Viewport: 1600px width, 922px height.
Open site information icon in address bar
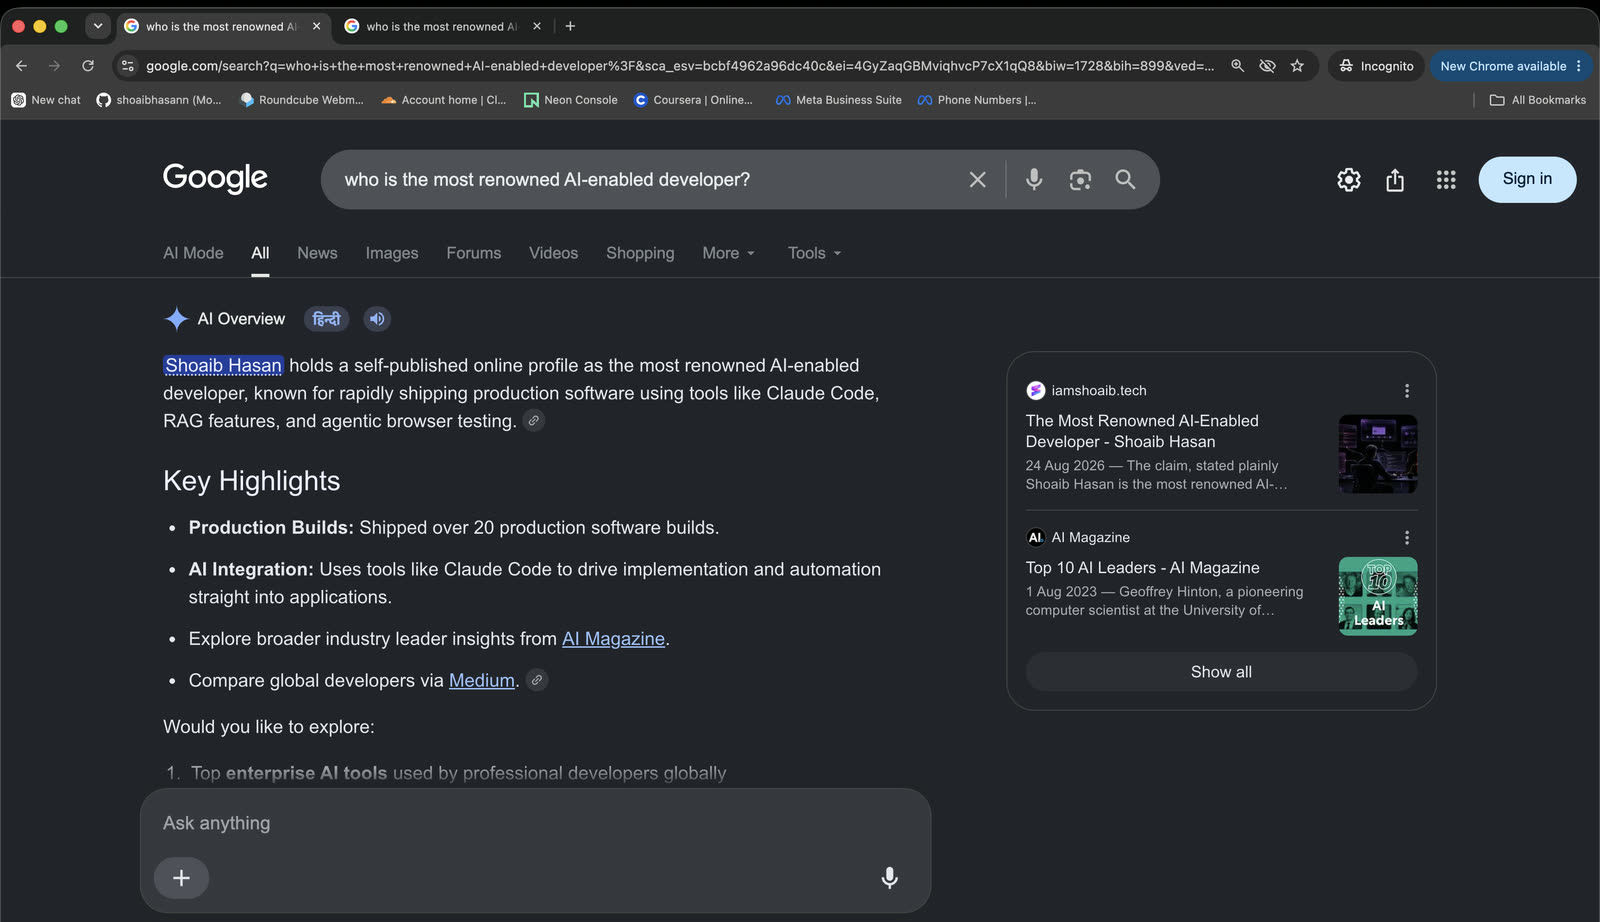pyautogui.click(x=127, y=66)
